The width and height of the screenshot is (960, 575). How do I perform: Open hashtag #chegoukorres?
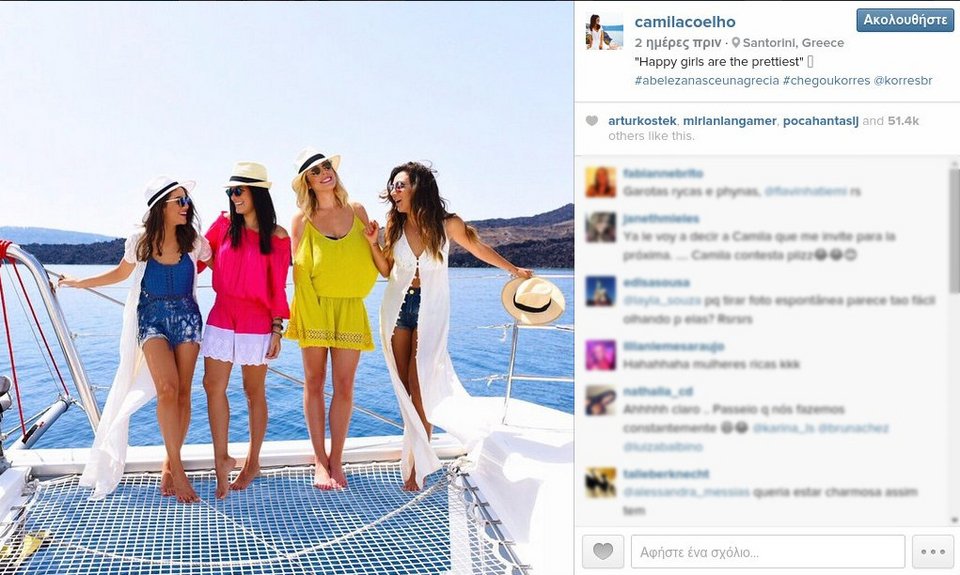(827, 80)
